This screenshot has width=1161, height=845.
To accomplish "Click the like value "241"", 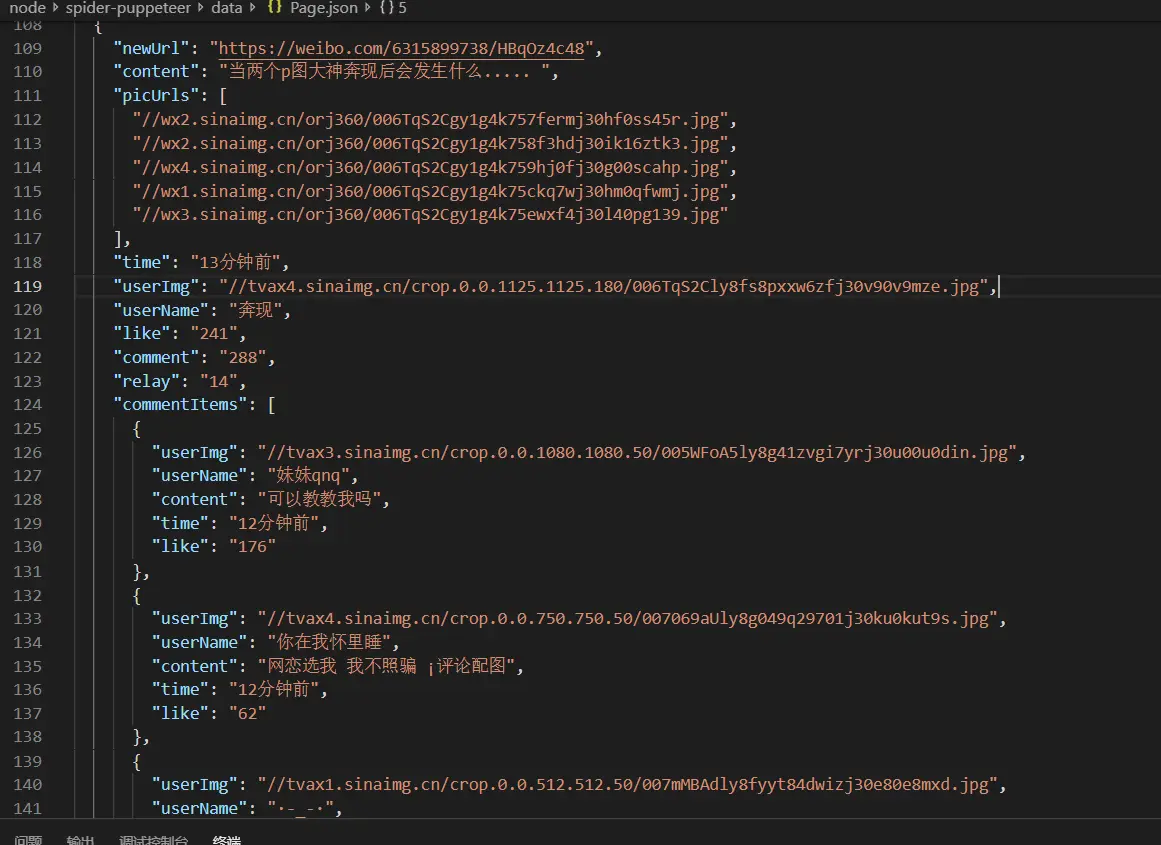I will click(214, 333).
